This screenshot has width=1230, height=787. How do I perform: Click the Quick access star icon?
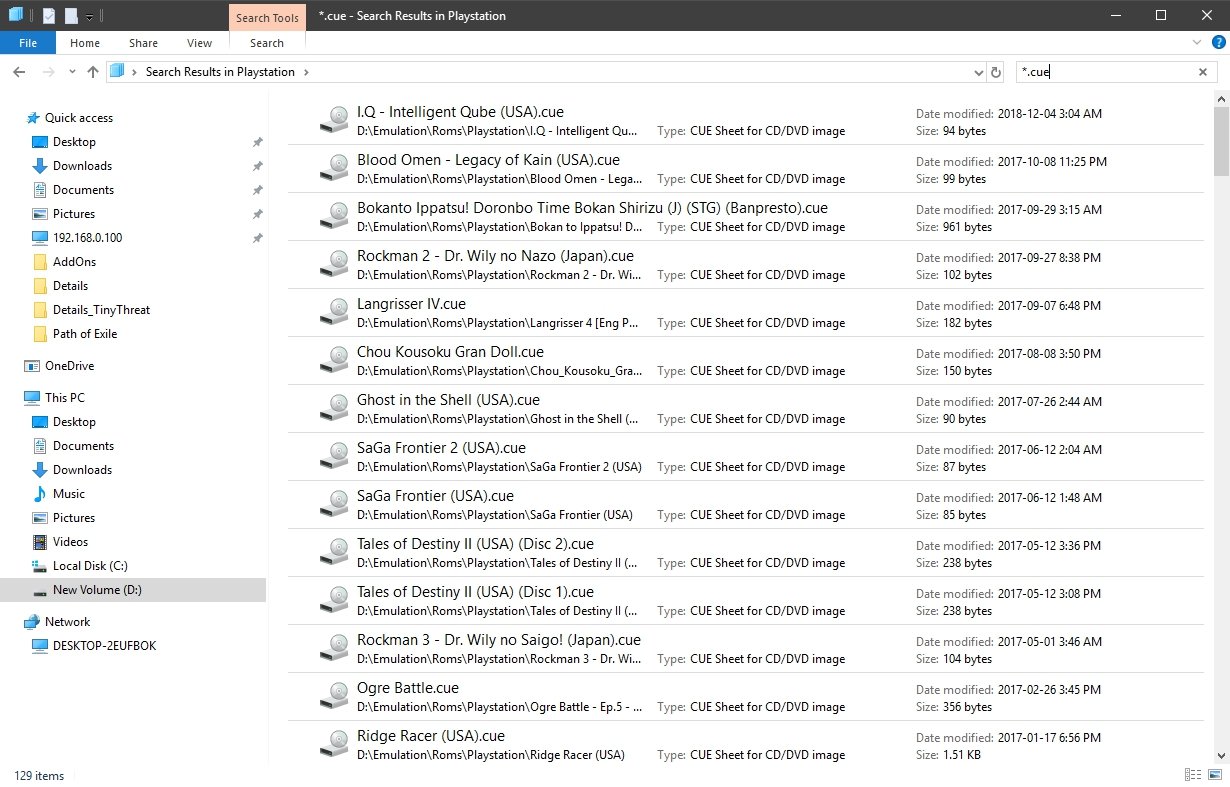click(x=32, y=118)
